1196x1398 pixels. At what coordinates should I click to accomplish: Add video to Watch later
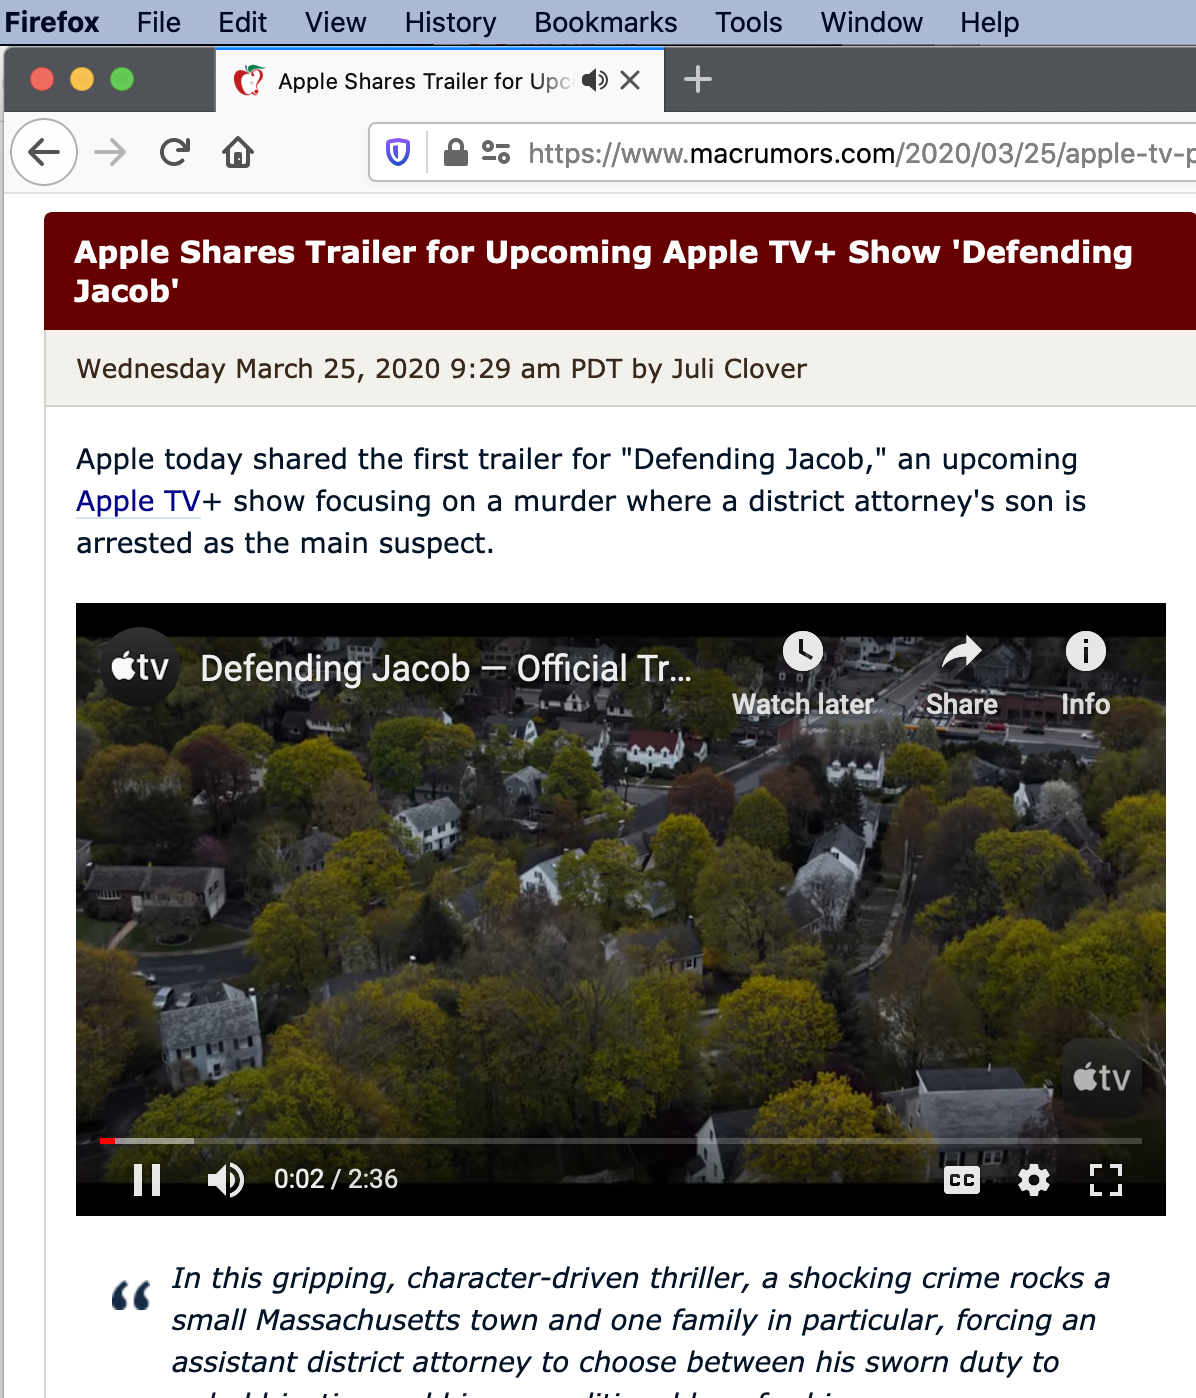803,675
